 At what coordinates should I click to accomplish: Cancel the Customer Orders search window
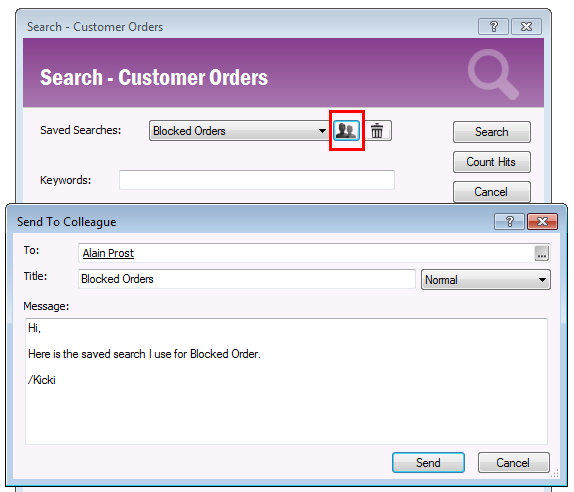tap(492, 192)
